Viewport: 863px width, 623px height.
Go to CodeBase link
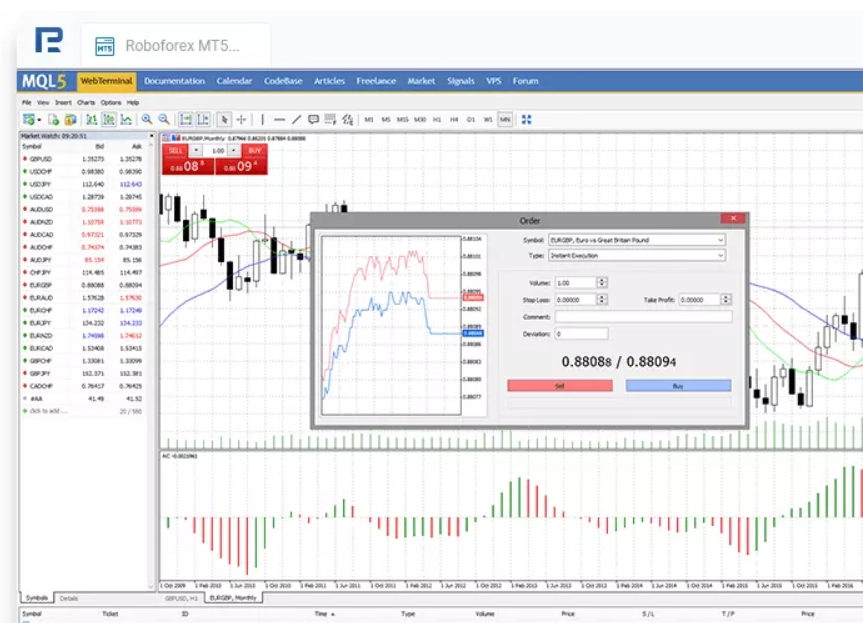click(283, 81)
